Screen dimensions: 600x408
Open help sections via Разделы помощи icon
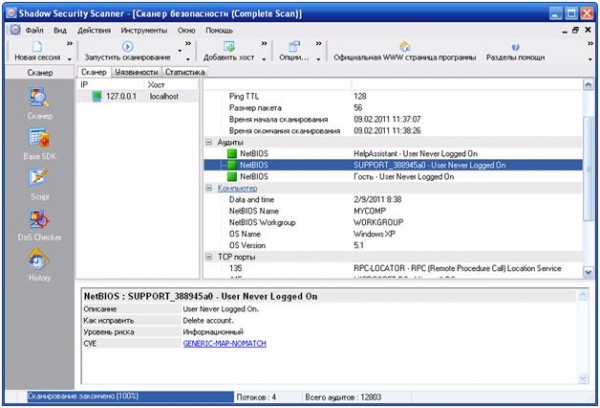[x=515, y=47]
